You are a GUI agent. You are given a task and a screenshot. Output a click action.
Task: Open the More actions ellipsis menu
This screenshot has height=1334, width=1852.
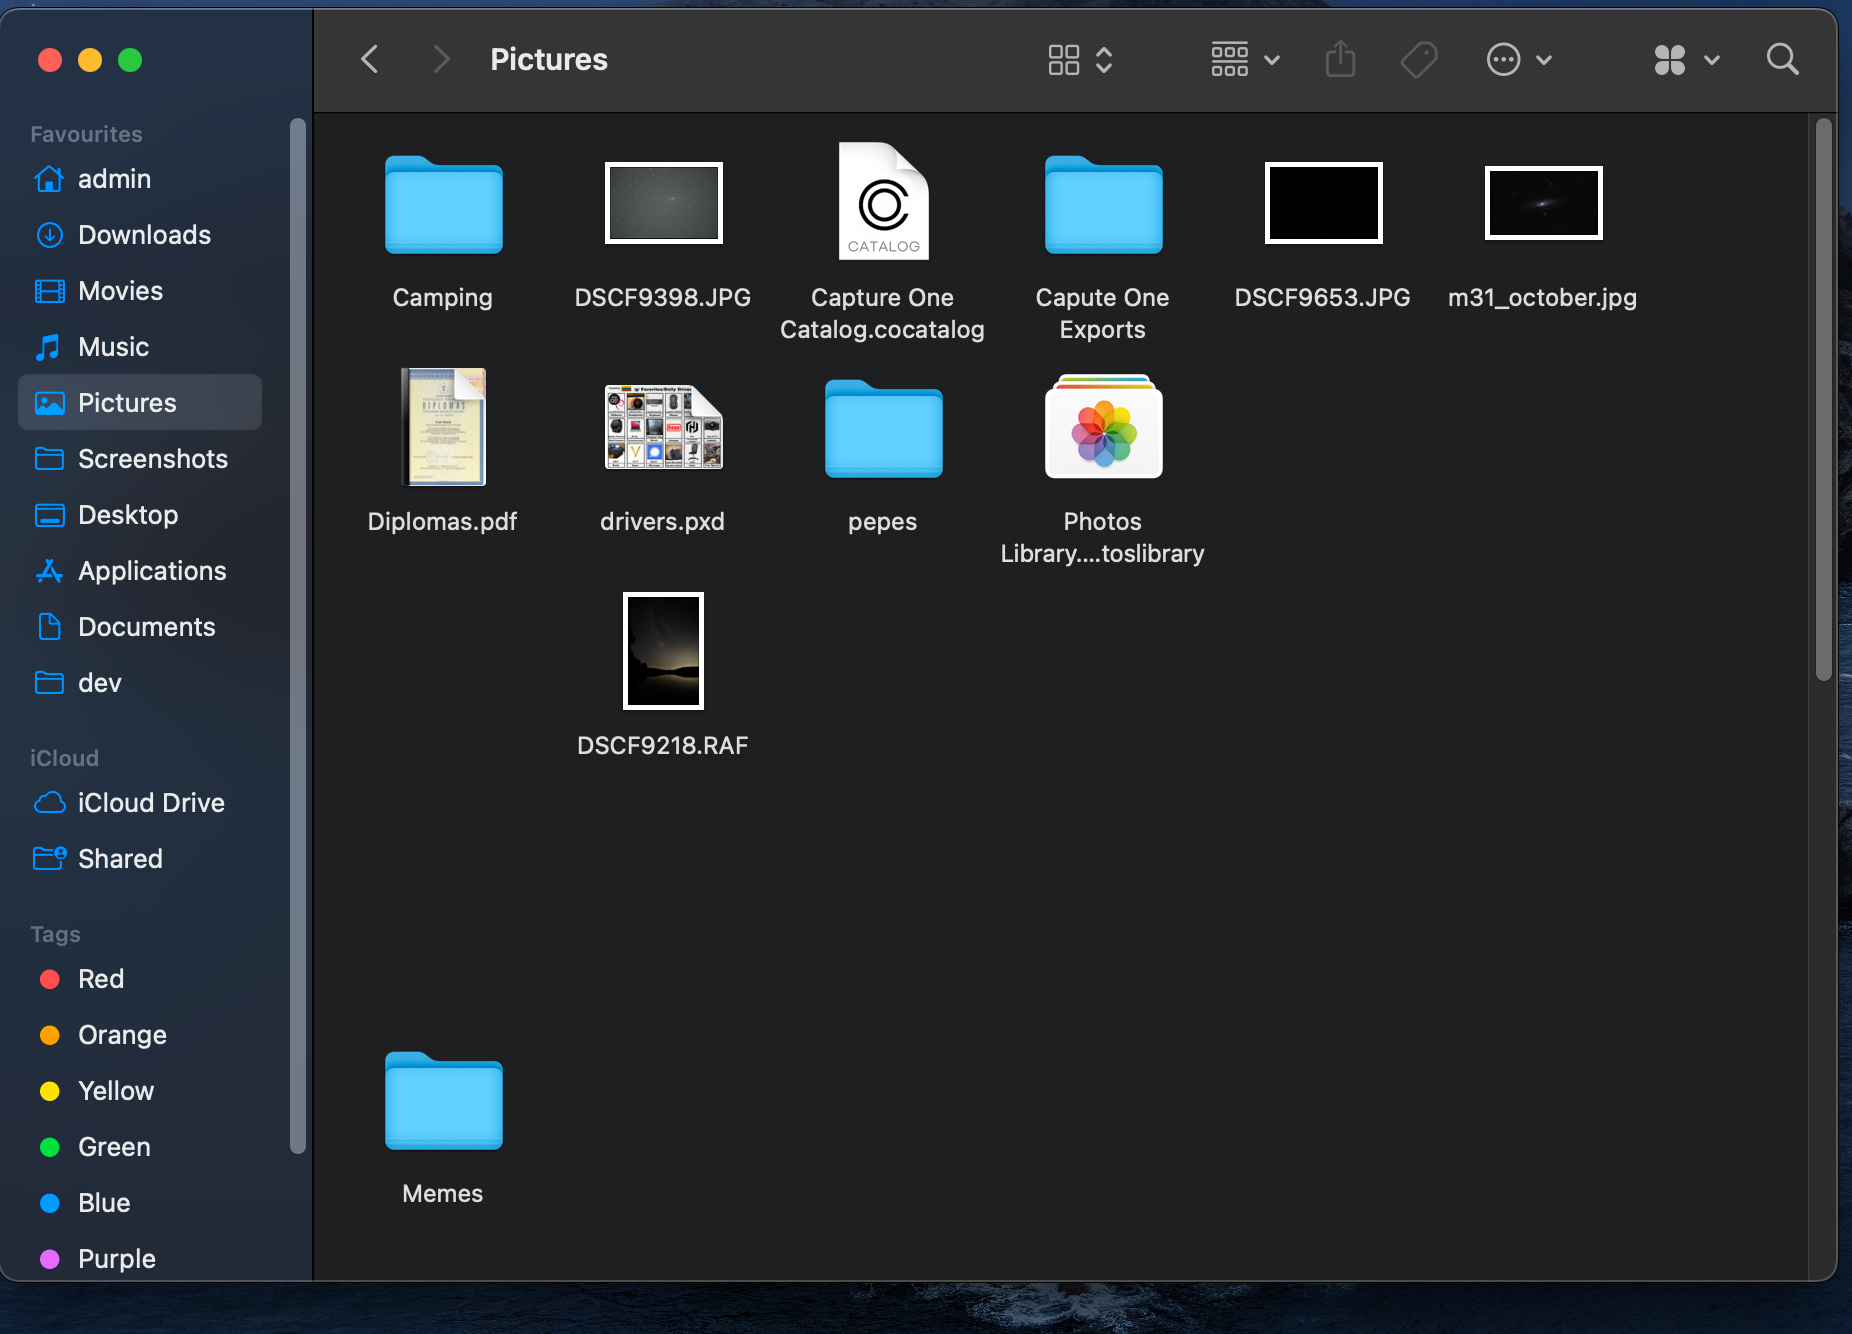tap(1519, 60)
